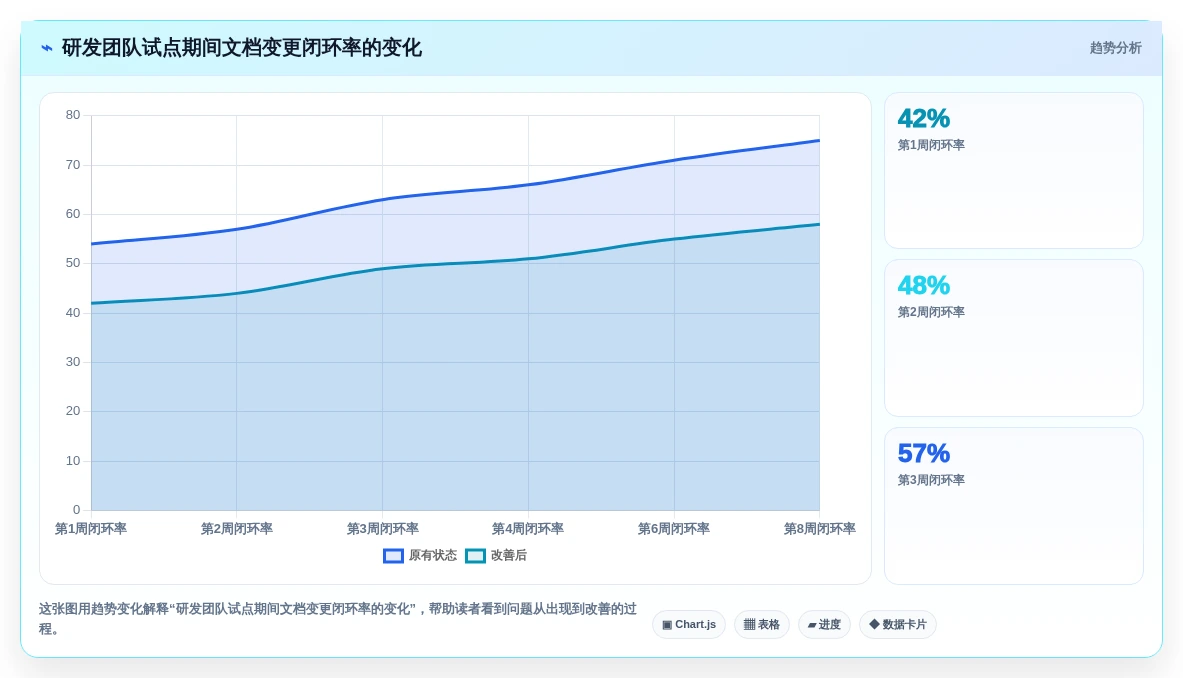Click the 第2周闭环率 label in the 48% card

[x=931, y=311]
